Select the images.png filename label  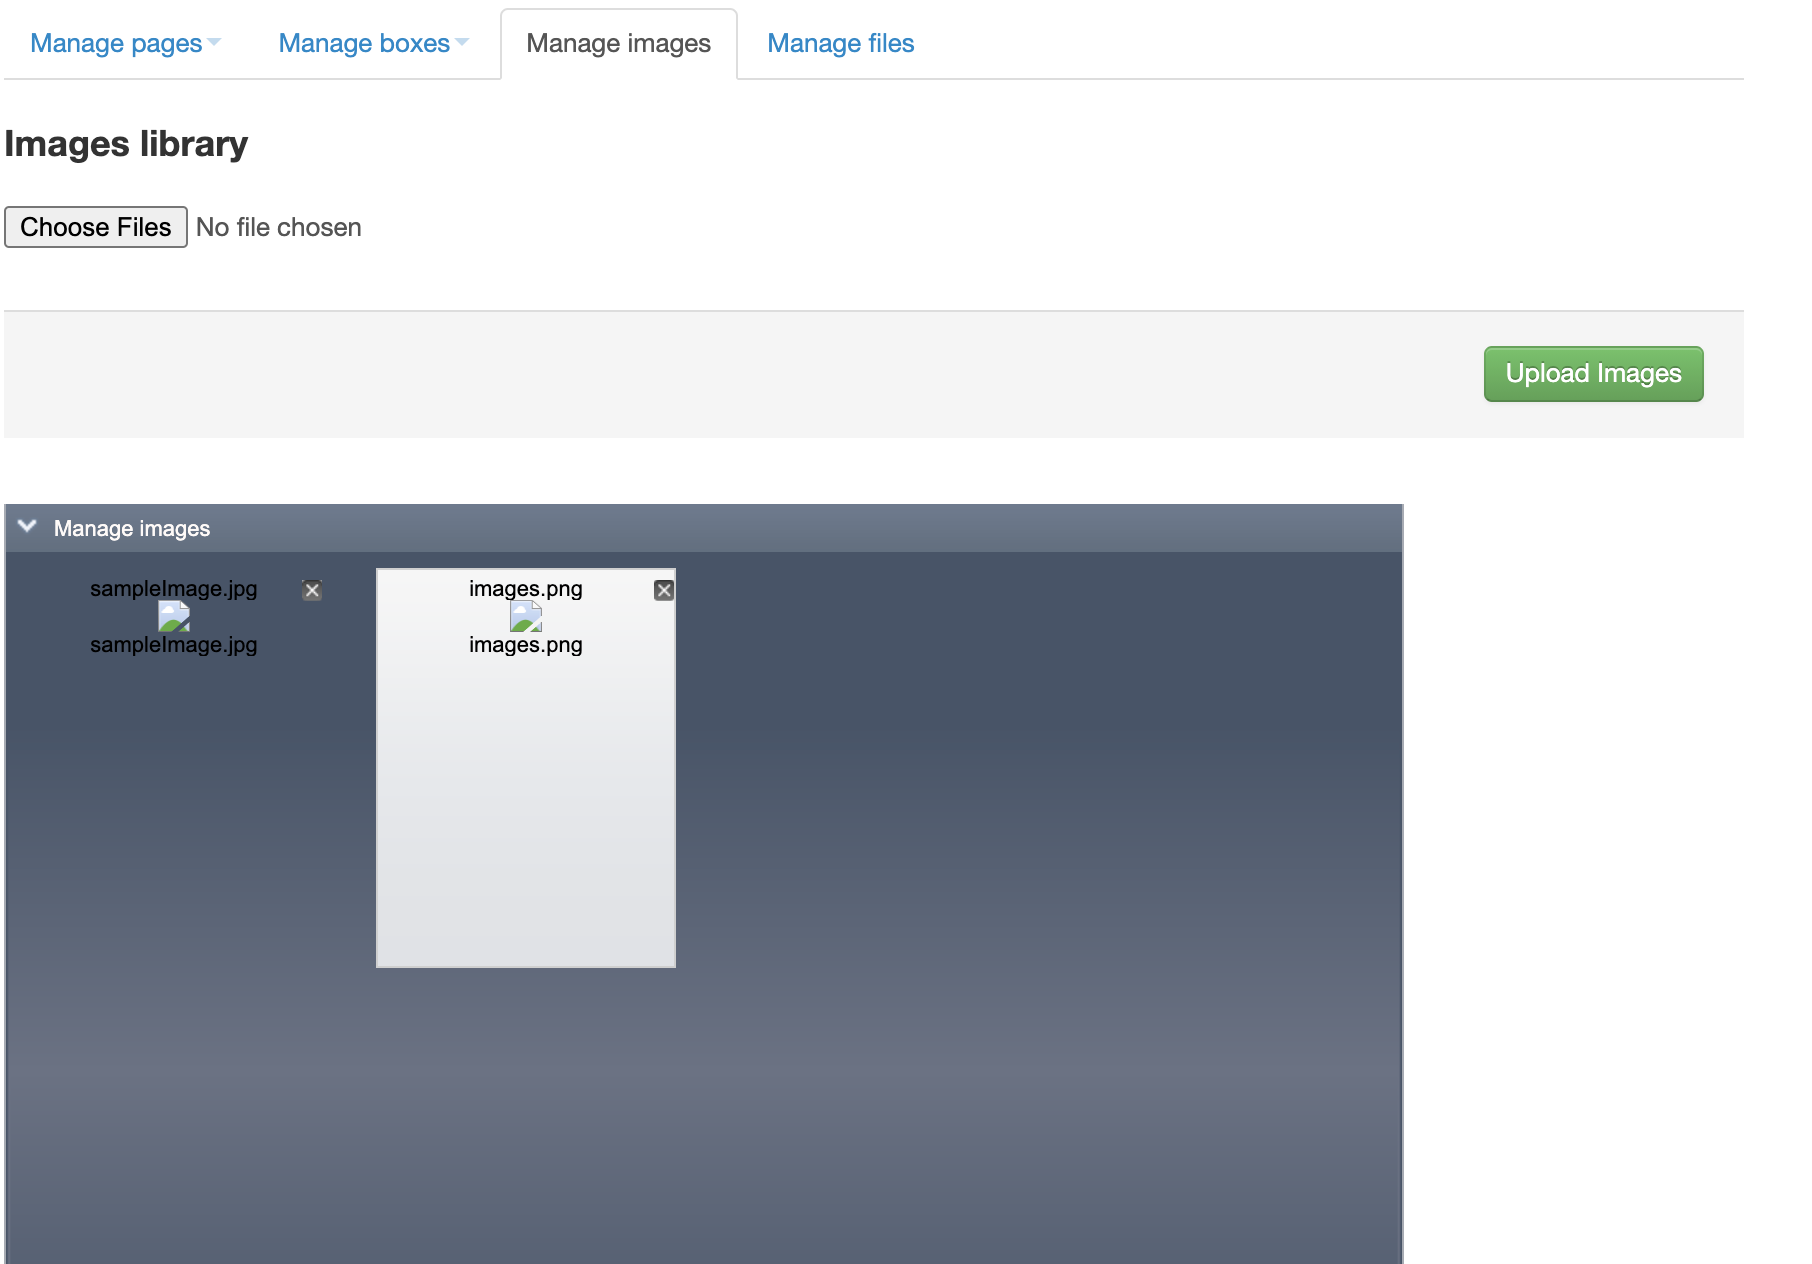[x=525, y=589]
